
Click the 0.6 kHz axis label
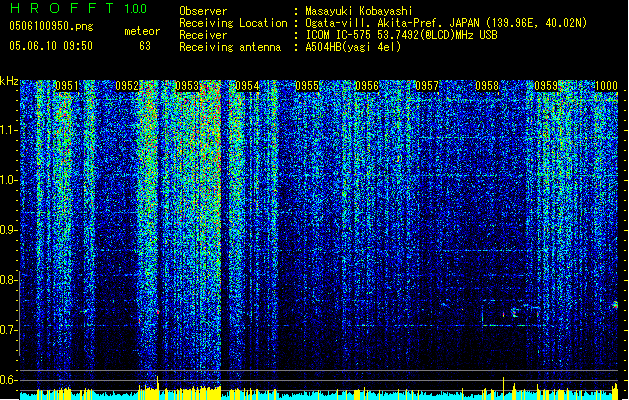pyautogui.click(x=8, y=380)
